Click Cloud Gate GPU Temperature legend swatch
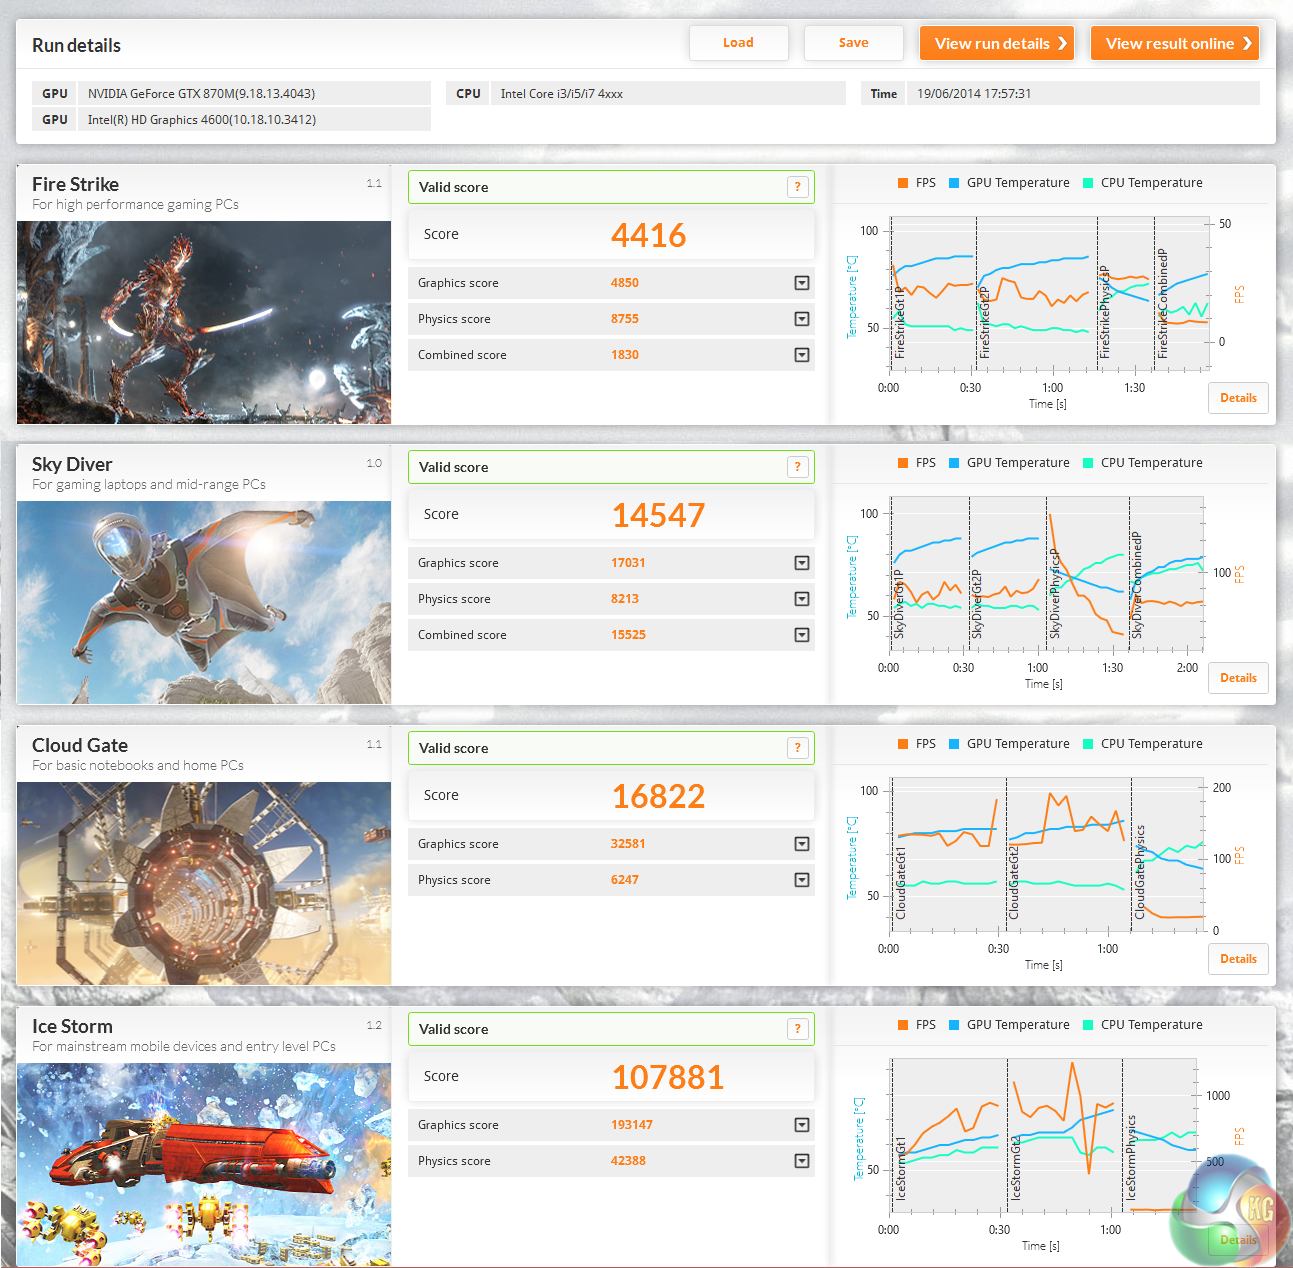The height and width of the screenshot is (1268, 1293). 954,744
